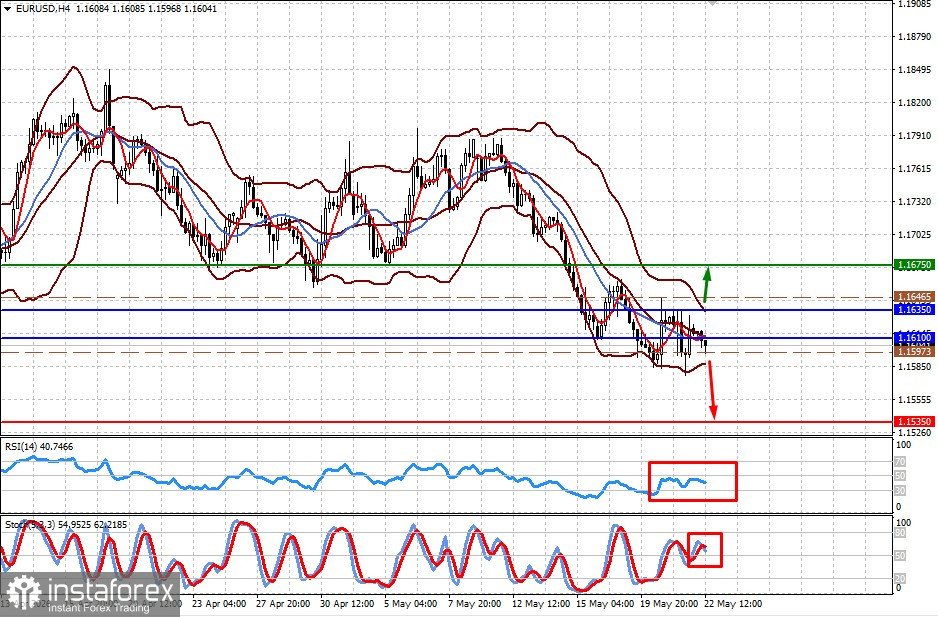Click the 1.15850 value on price axis
The width and height of the screenshot is (938, 617).
(x=915, y=366)
